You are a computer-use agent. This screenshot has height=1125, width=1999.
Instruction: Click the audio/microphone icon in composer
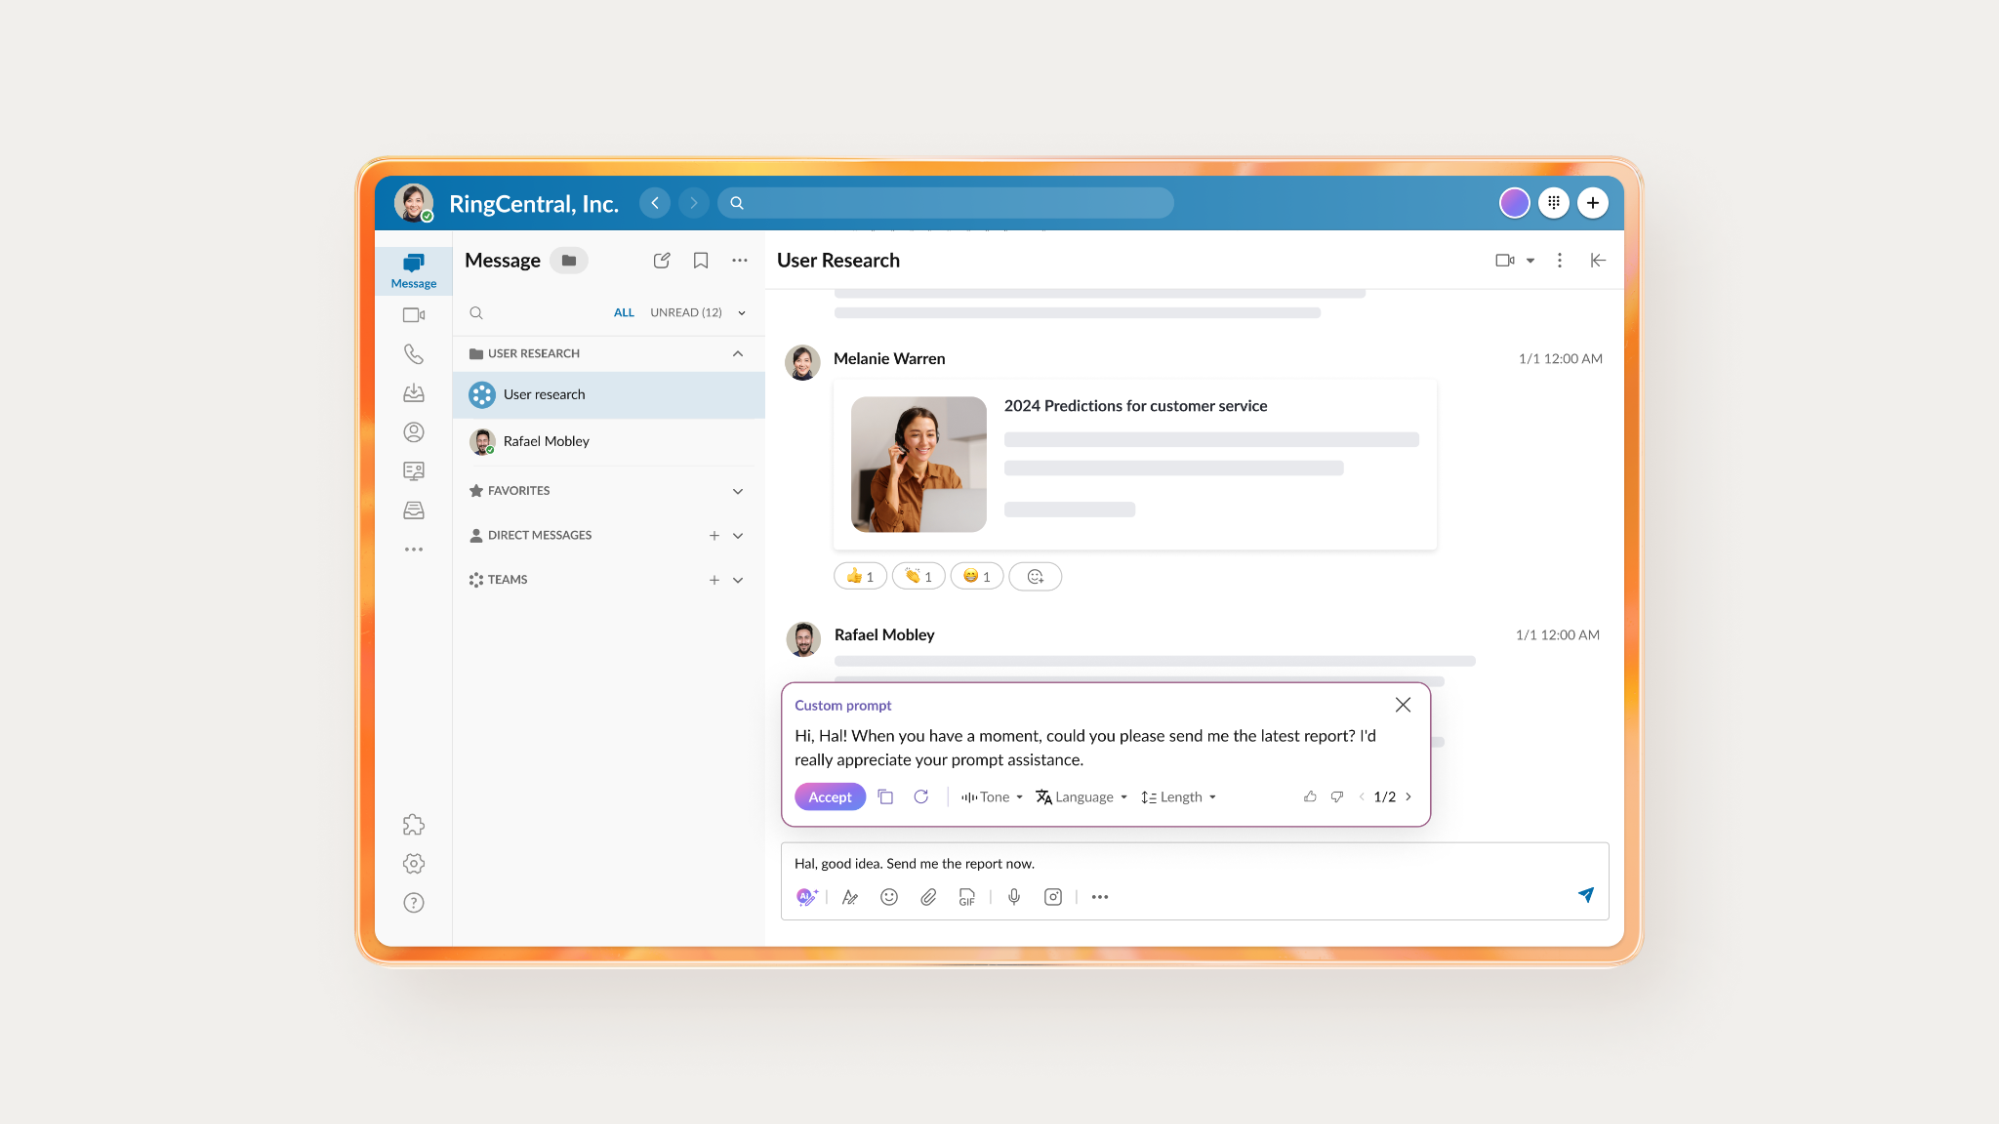point(1012,896)
